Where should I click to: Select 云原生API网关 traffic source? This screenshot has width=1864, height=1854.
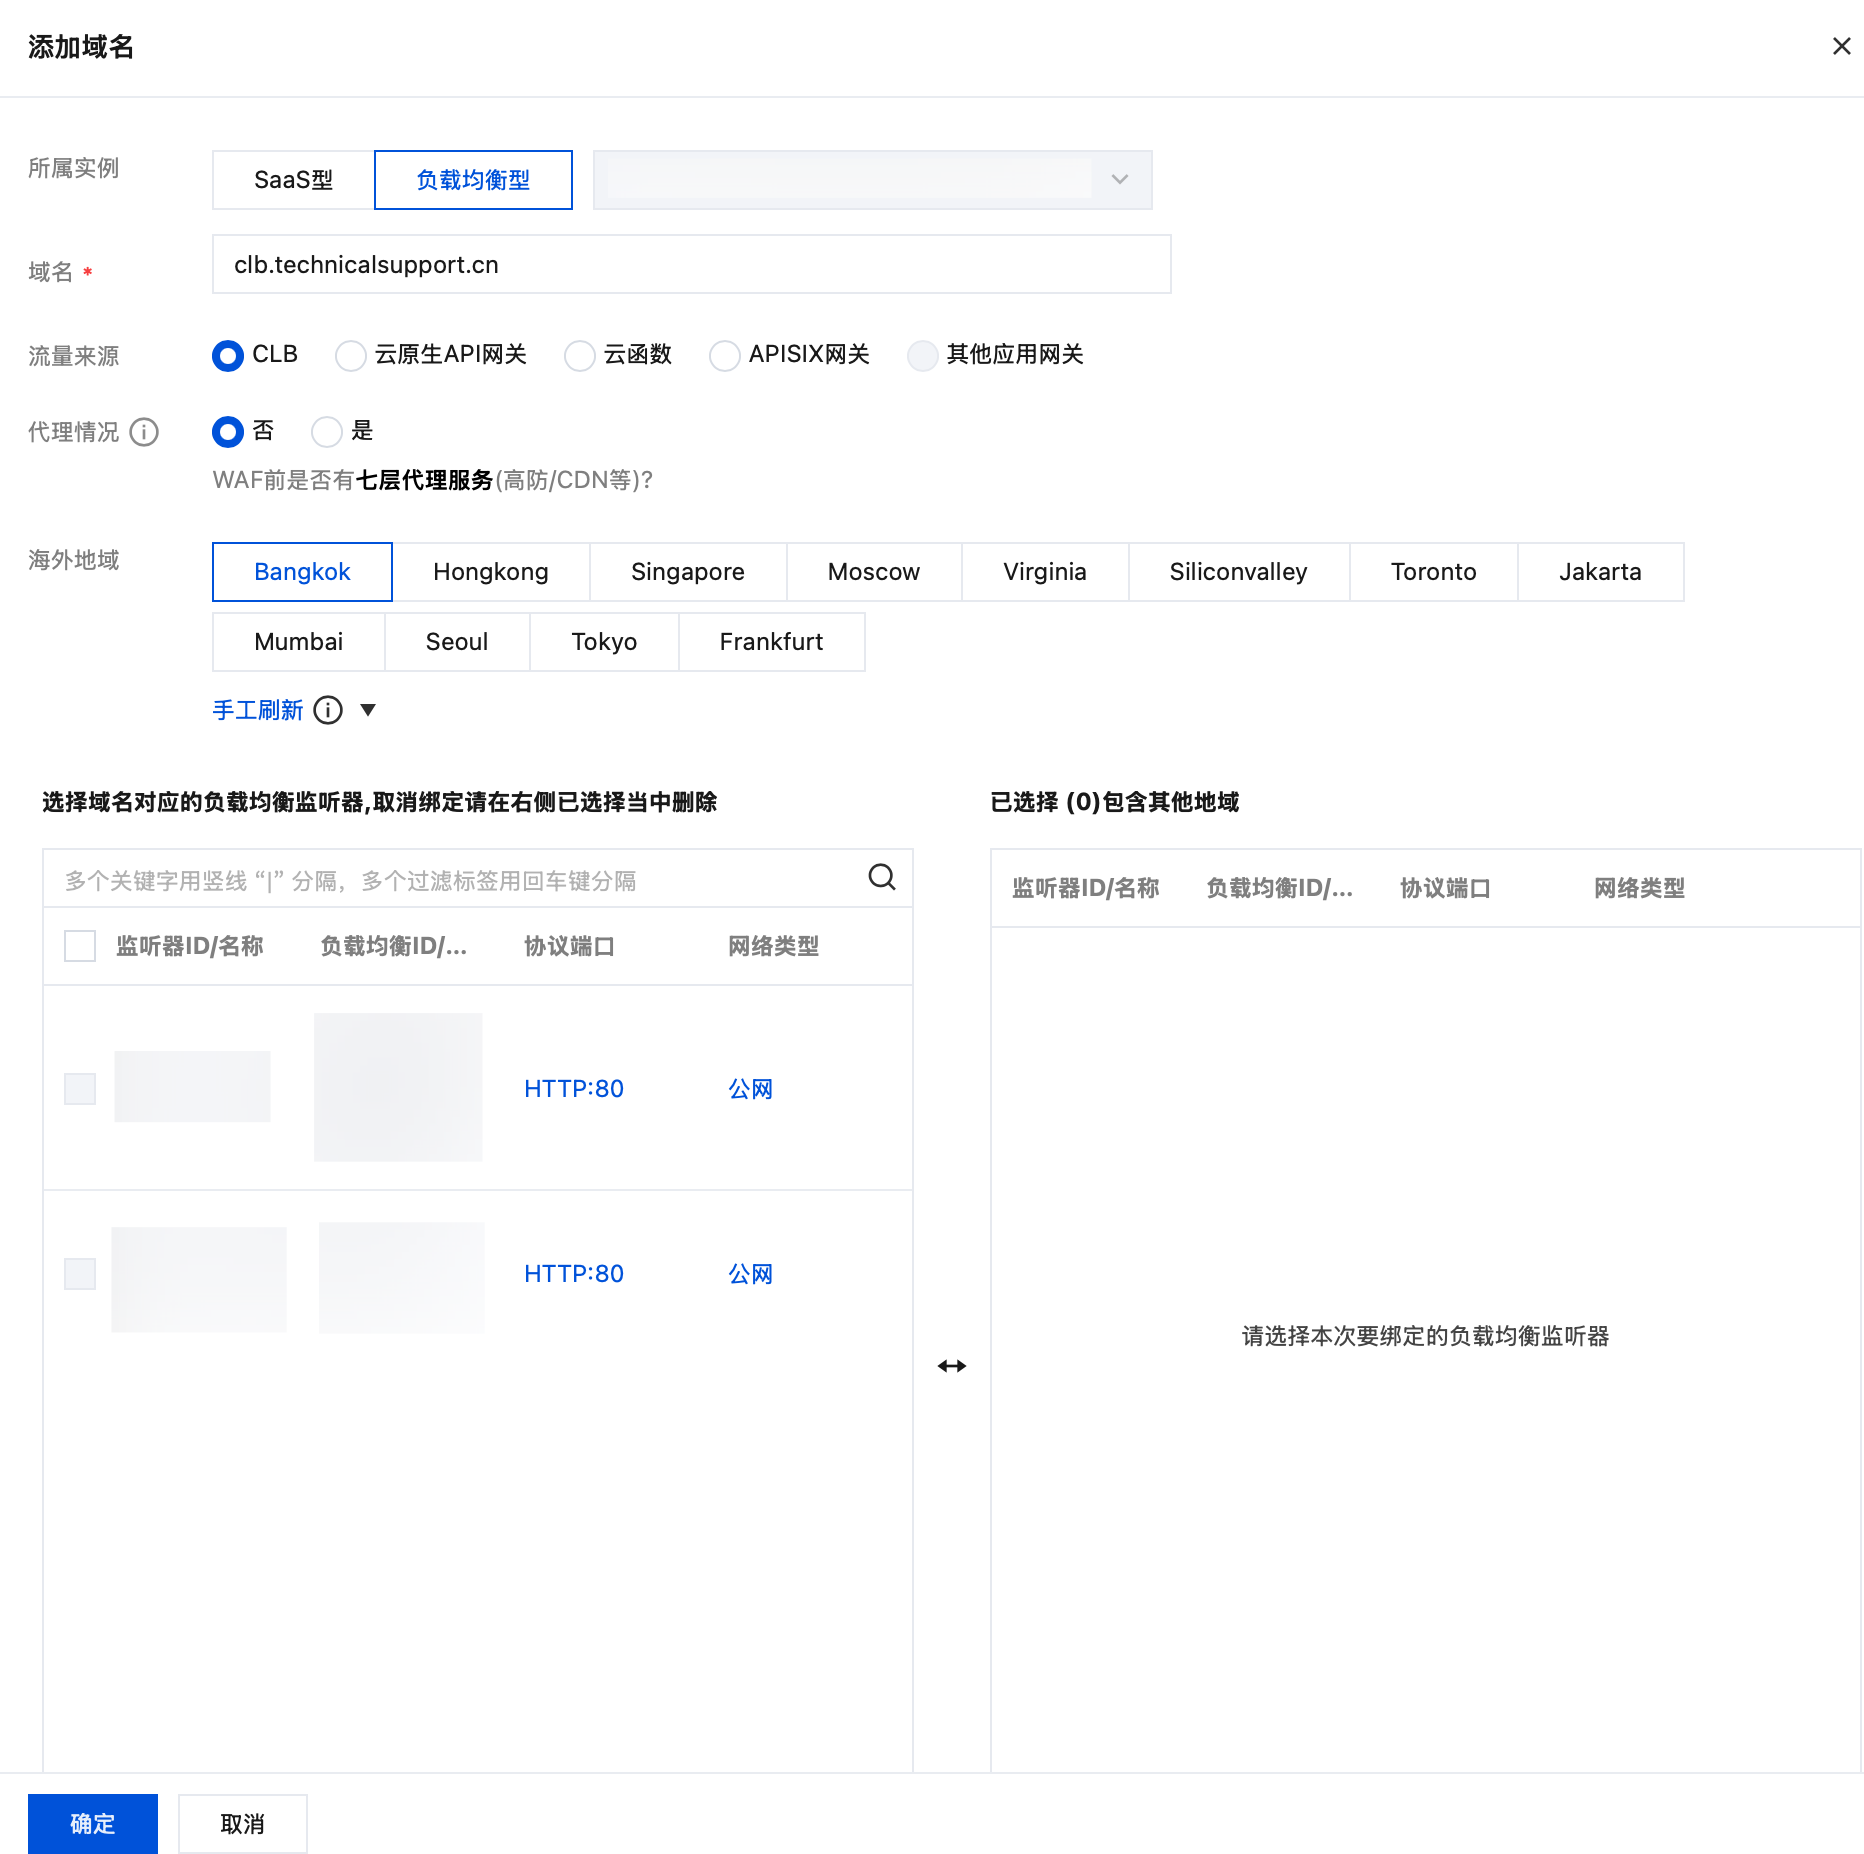351,355
